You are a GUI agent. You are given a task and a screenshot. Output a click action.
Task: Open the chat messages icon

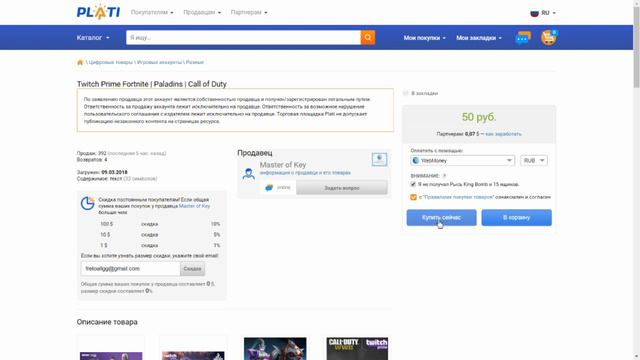[x=523, y=38]
